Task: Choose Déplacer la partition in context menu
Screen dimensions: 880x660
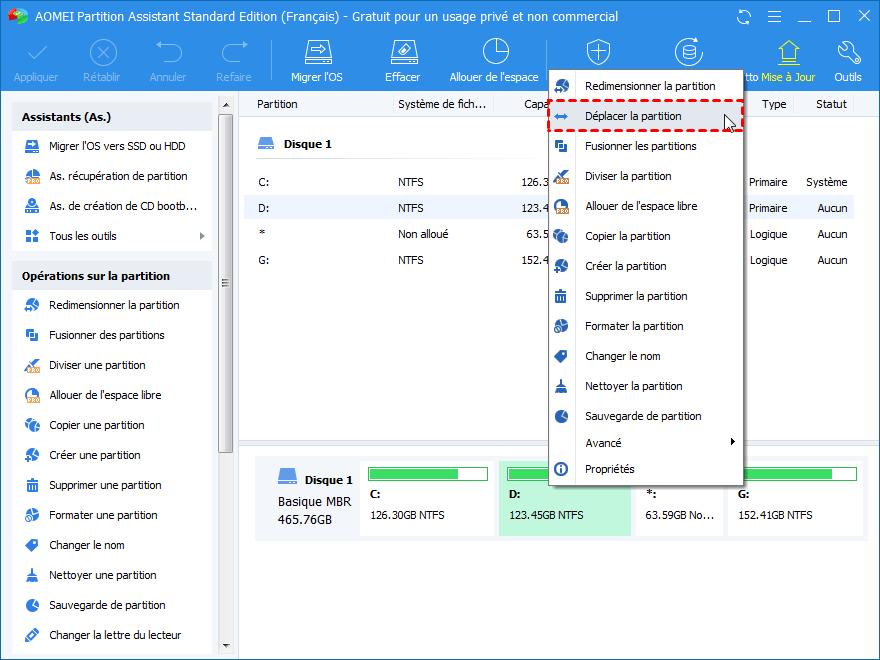Action: click(645, 116)
